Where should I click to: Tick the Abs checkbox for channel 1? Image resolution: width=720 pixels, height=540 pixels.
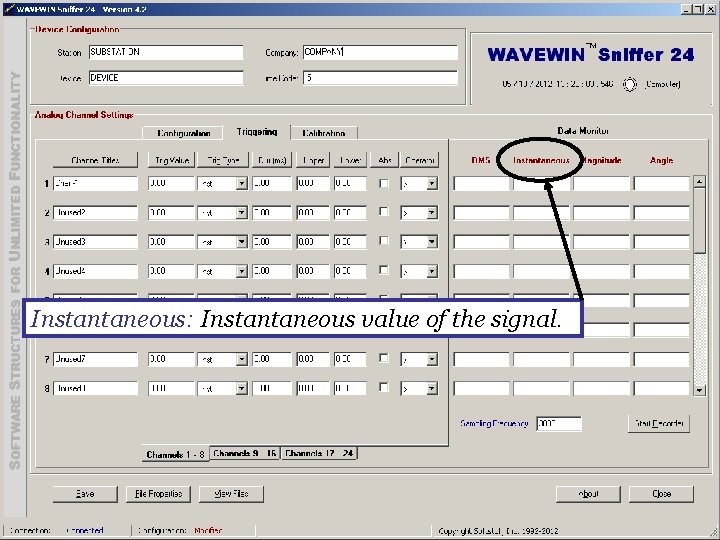click(x=383, y=184)
